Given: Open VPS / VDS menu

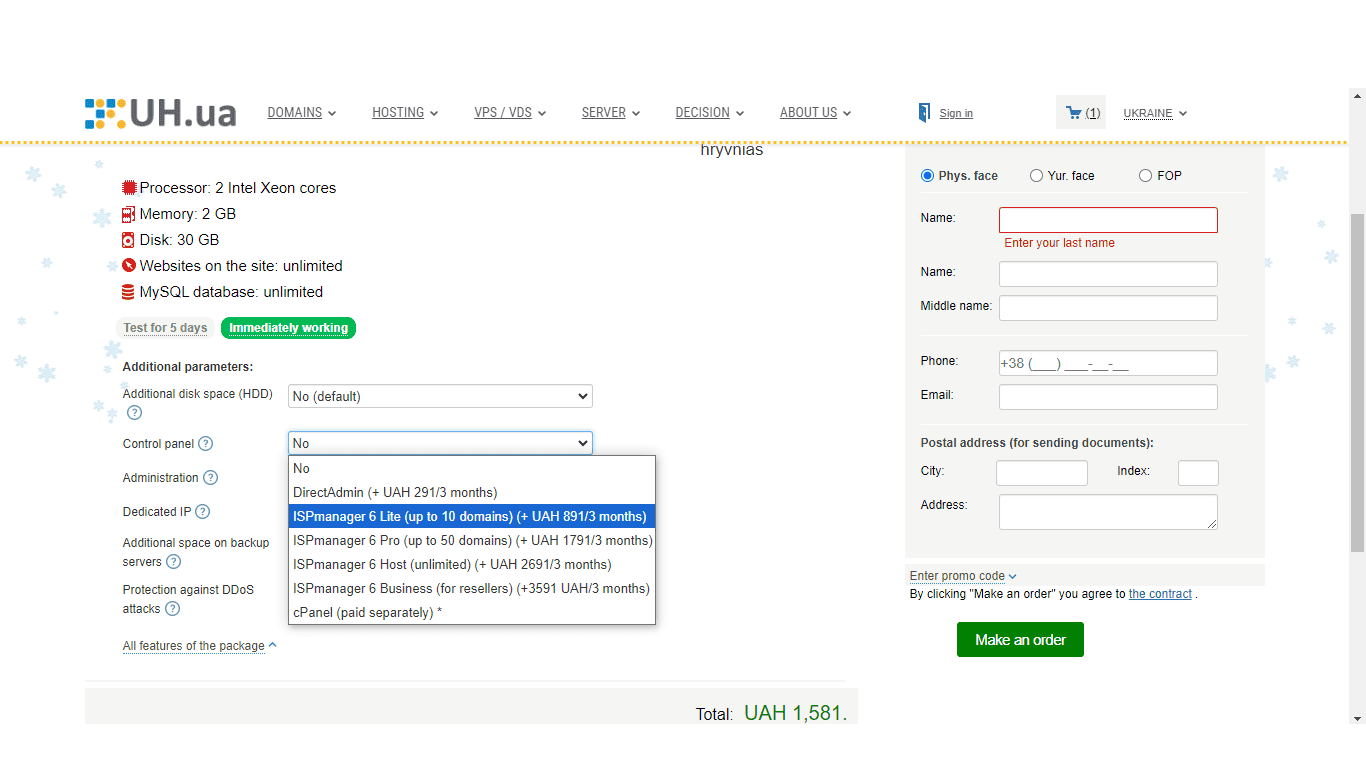Looking at the screenshot, I should click(x=510, y=113).
